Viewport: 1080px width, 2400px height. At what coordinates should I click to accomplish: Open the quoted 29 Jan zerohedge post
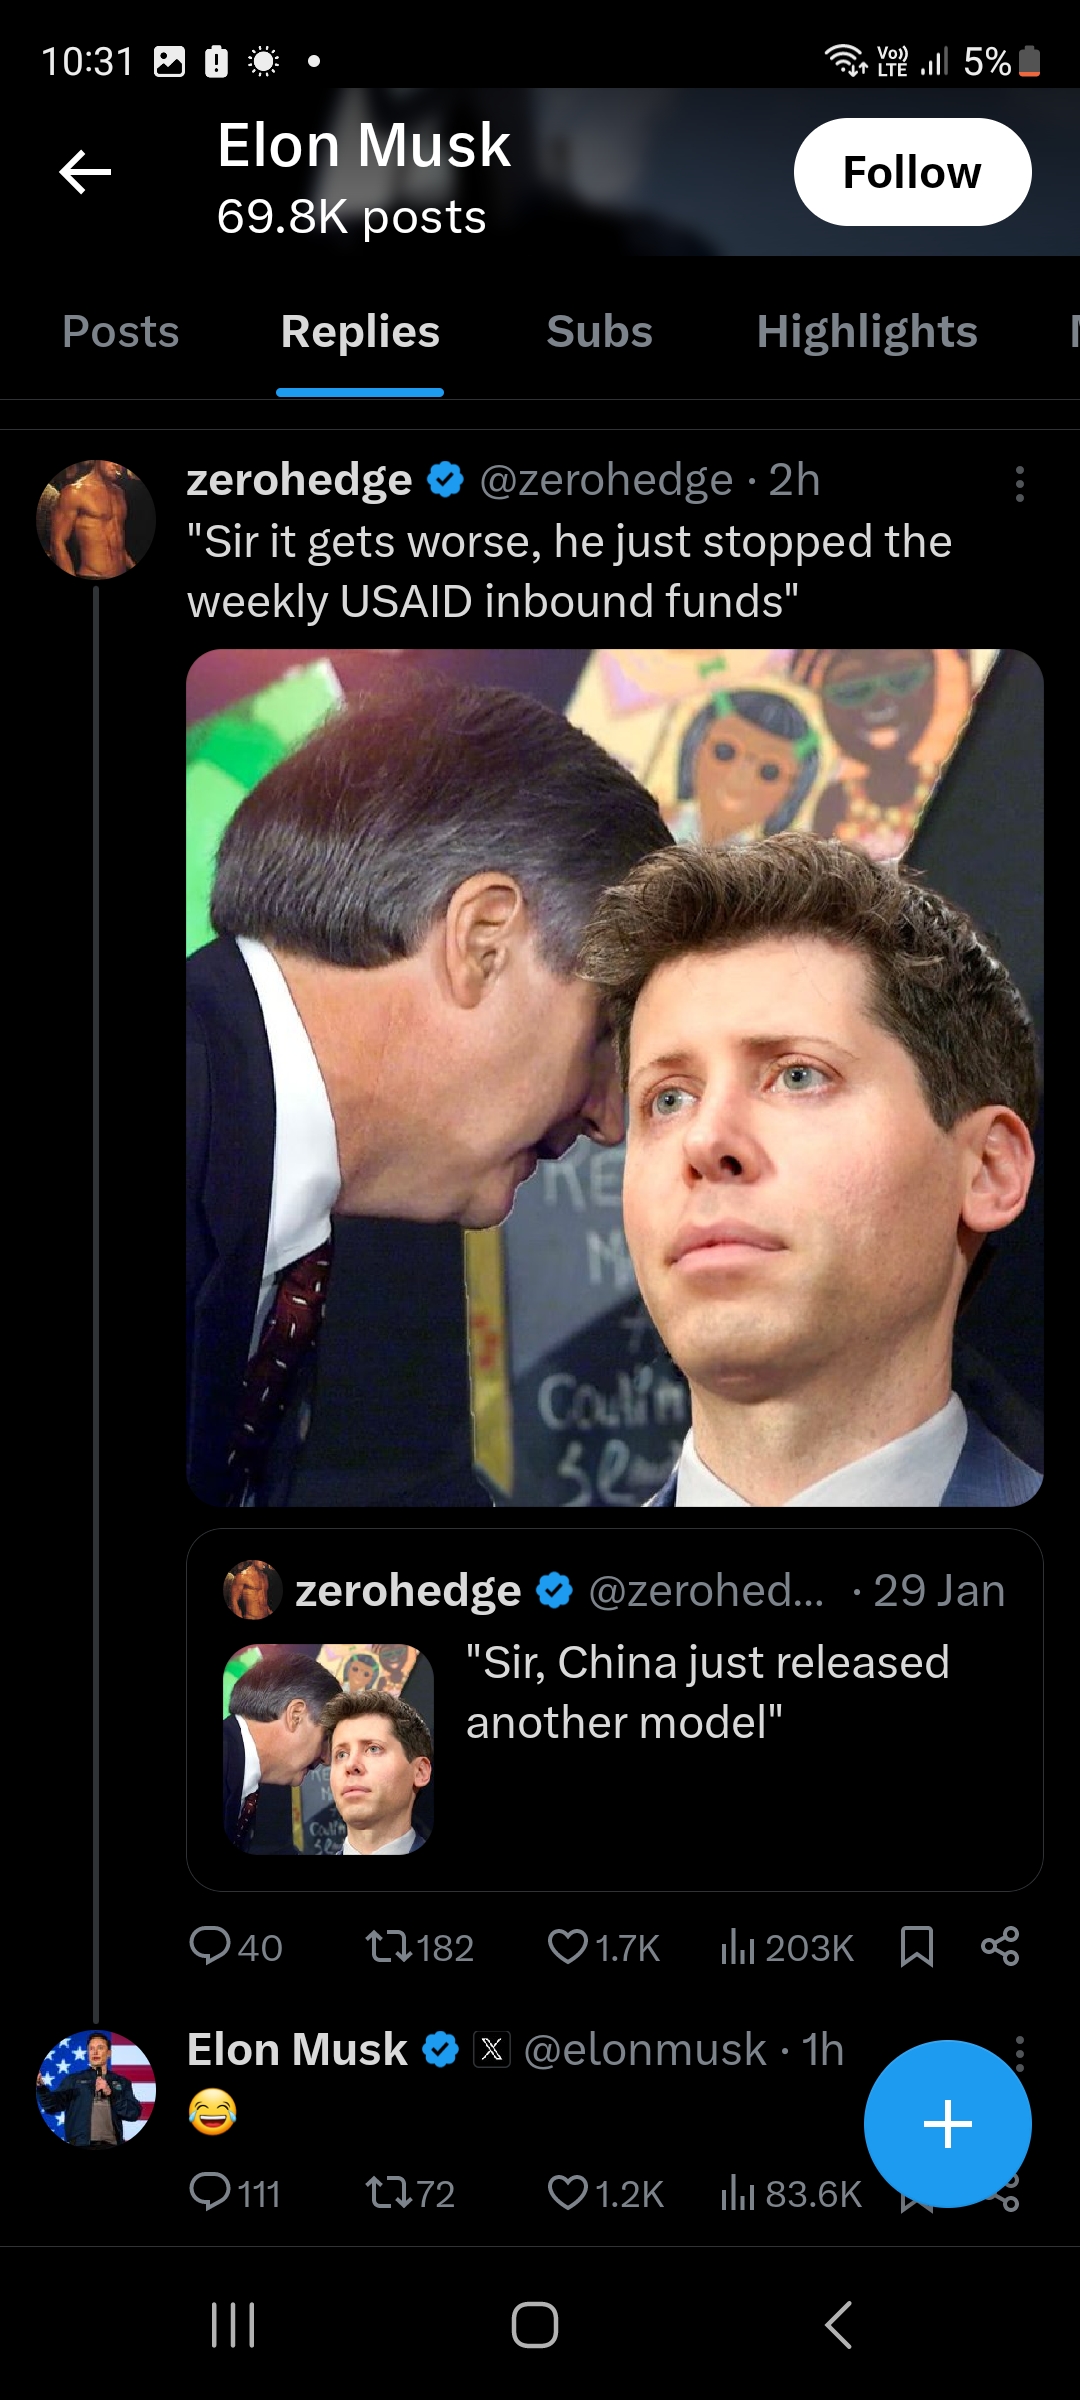(x=614, y=1709)
